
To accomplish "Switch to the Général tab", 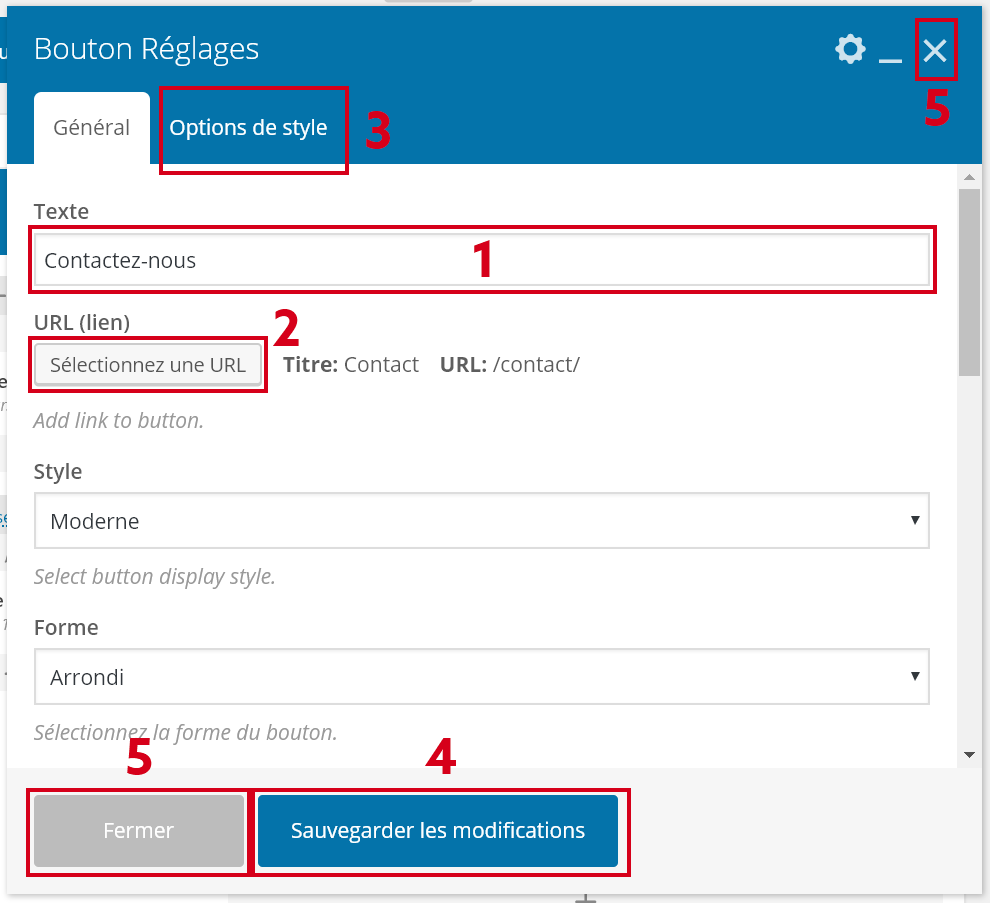I will click(91, 128).
